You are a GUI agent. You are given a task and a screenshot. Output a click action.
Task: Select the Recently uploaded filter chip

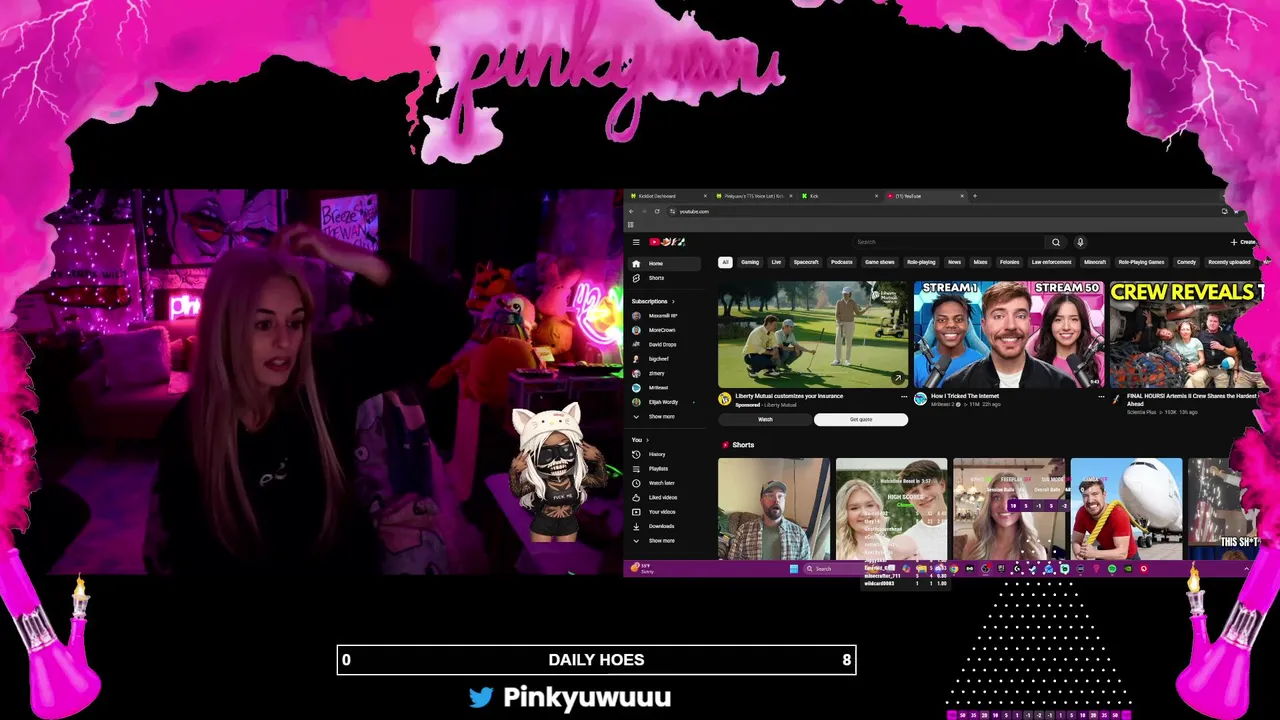click(x=1229, y=262)
